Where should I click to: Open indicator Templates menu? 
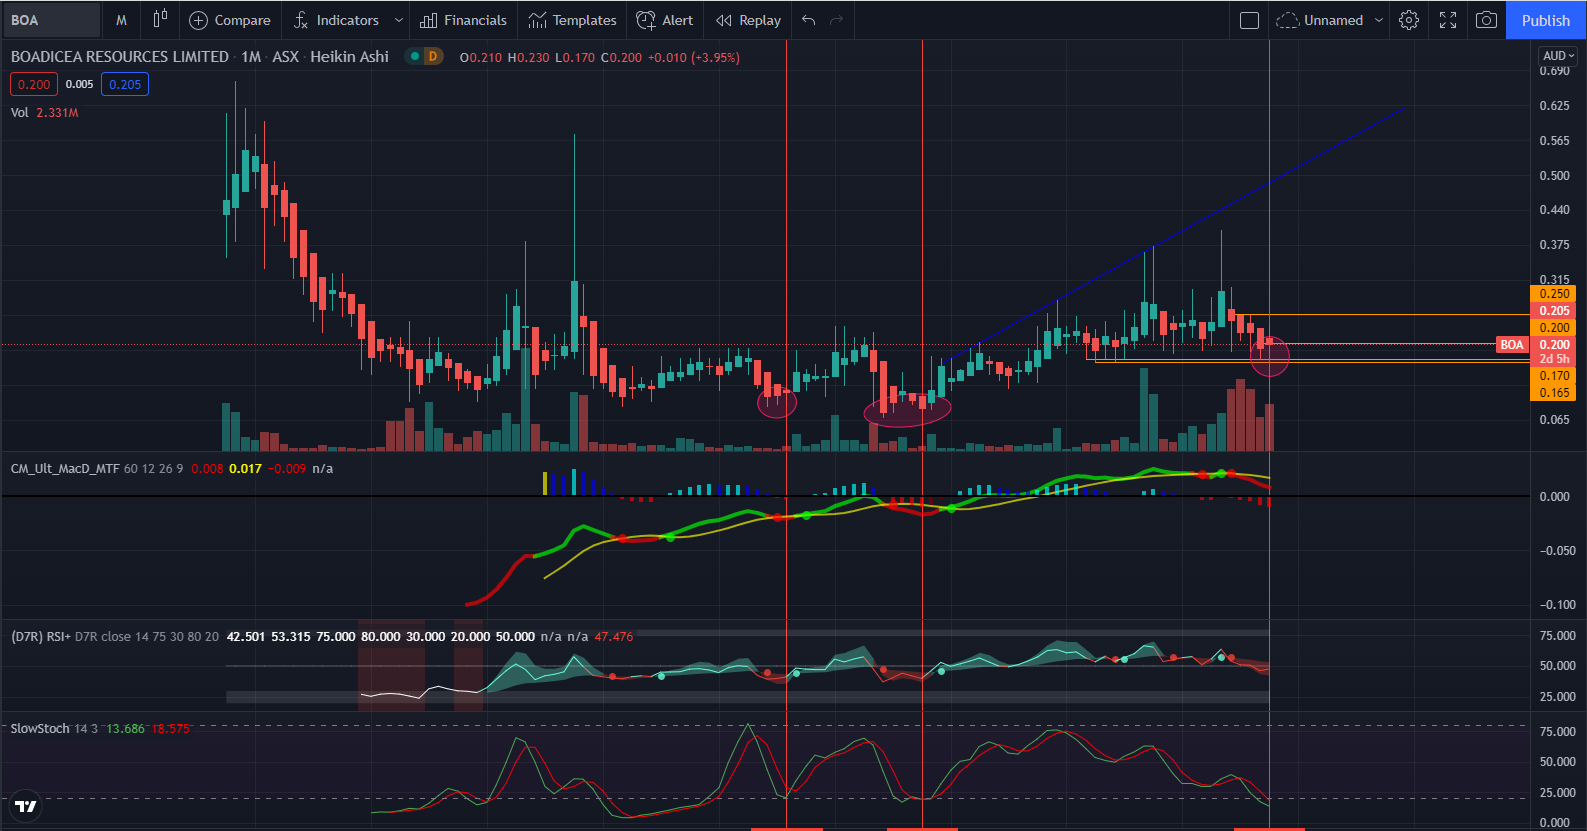click(x=573, y=20)
